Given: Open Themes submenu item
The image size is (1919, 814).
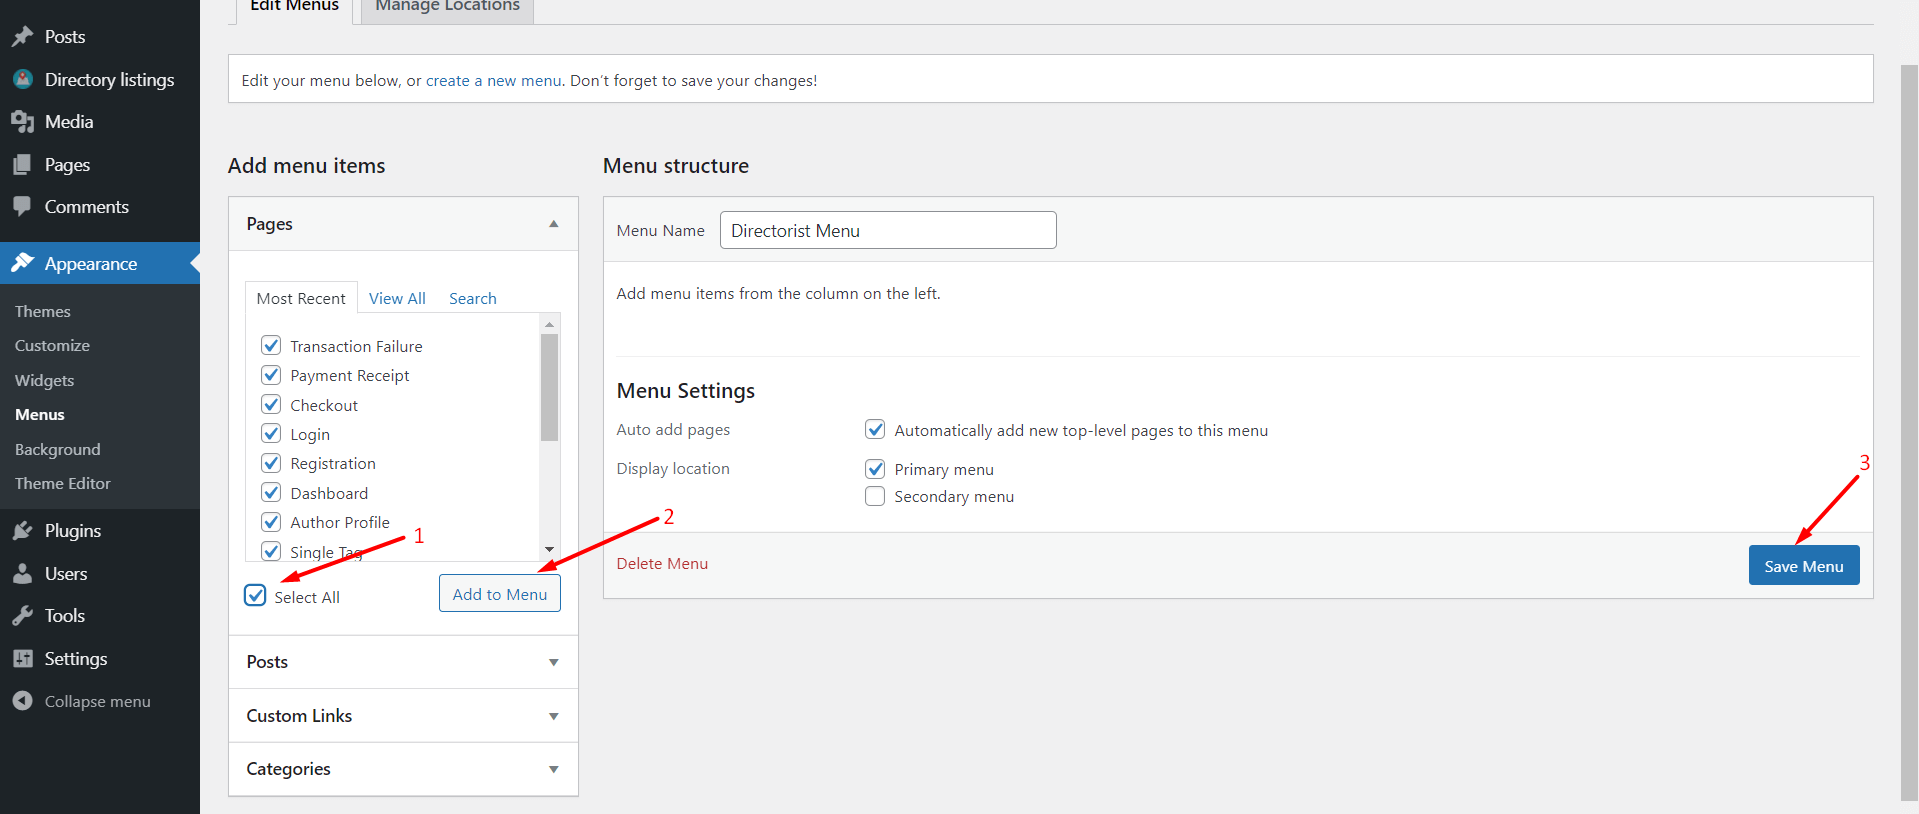Looking at the screenshot, I should 43,311.
